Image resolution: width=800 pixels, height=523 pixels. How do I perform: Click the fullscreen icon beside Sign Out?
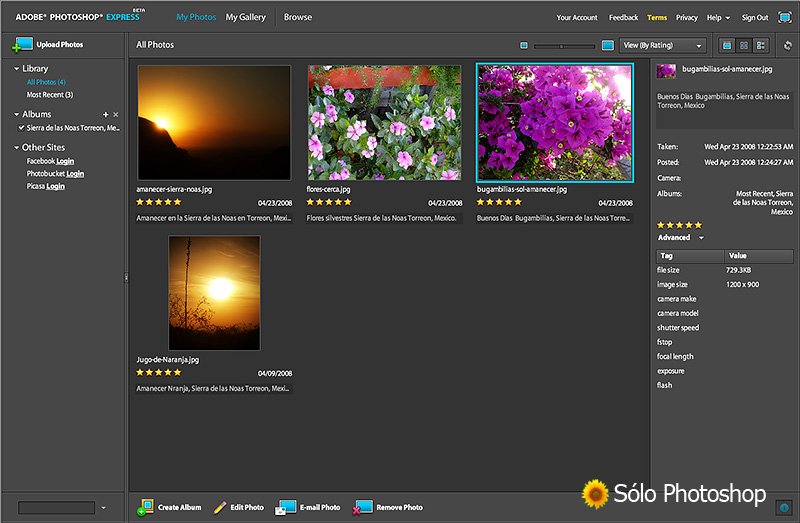pyautogui.click(x=784, y=17)
